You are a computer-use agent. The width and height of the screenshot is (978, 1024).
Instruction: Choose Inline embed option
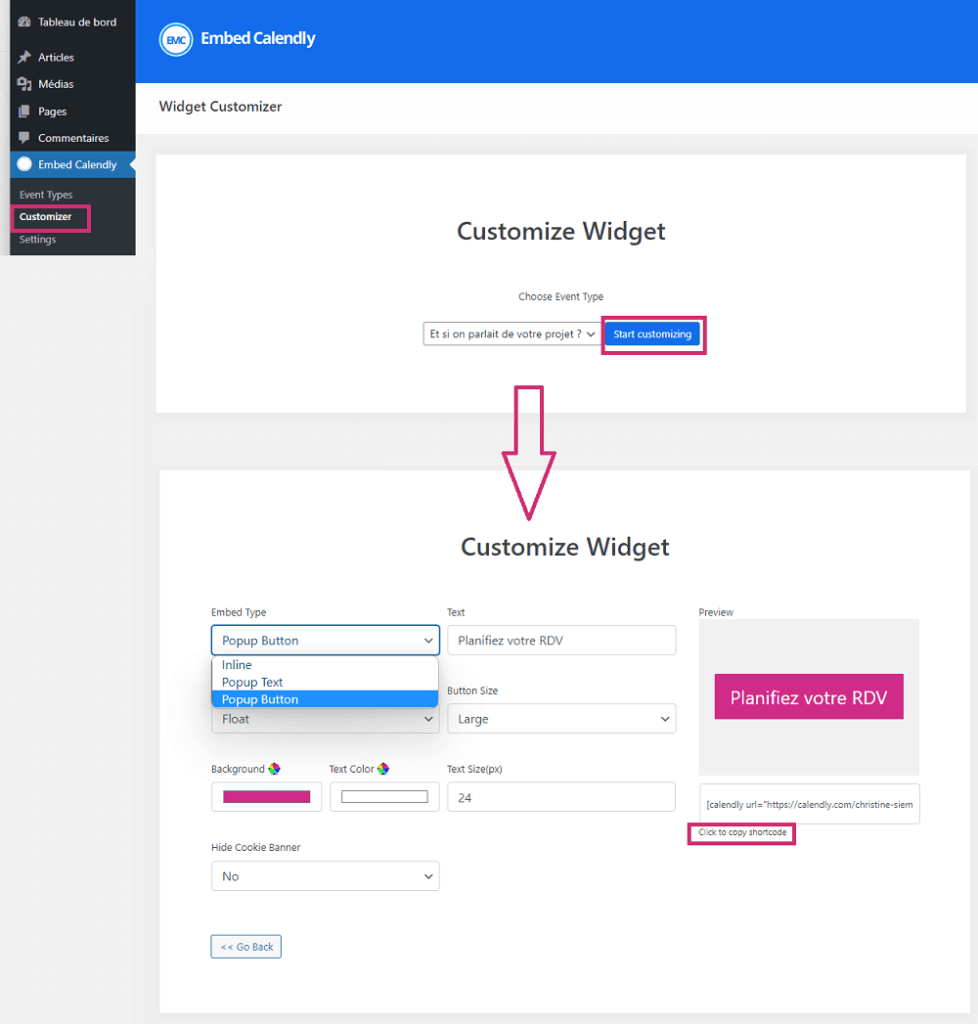point(324,665)
